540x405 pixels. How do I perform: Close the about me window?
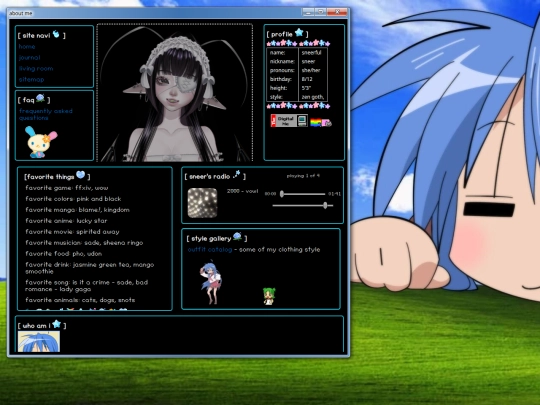click(337, 12)
